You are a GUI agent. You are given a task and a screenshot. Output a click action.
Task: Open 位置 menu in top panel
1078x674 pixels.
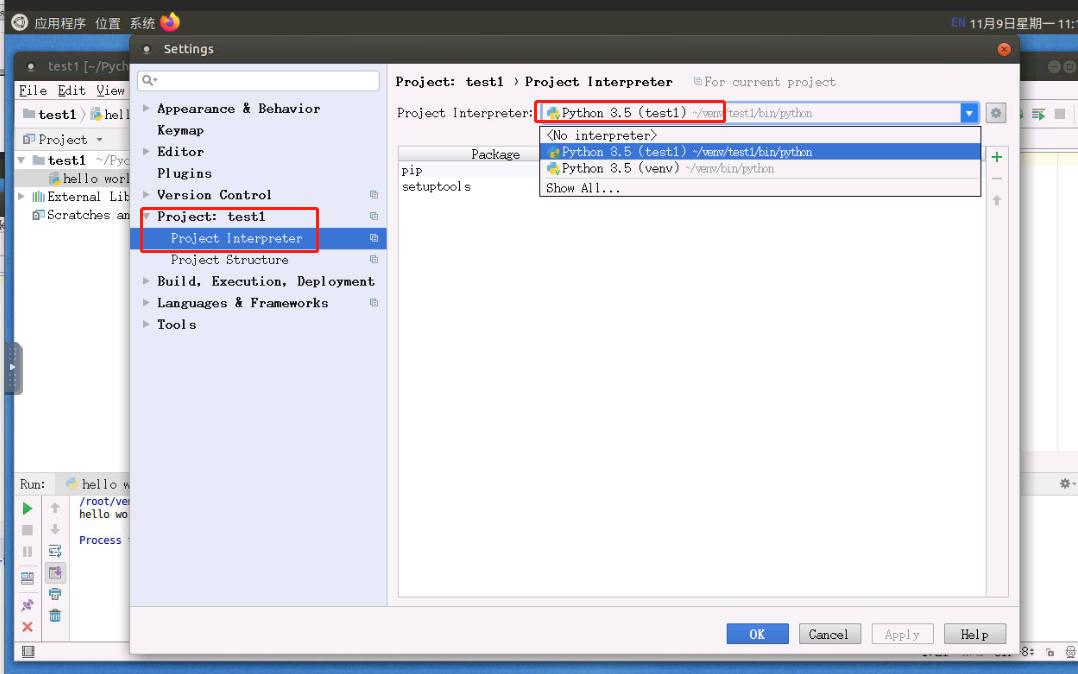point(107,23)
